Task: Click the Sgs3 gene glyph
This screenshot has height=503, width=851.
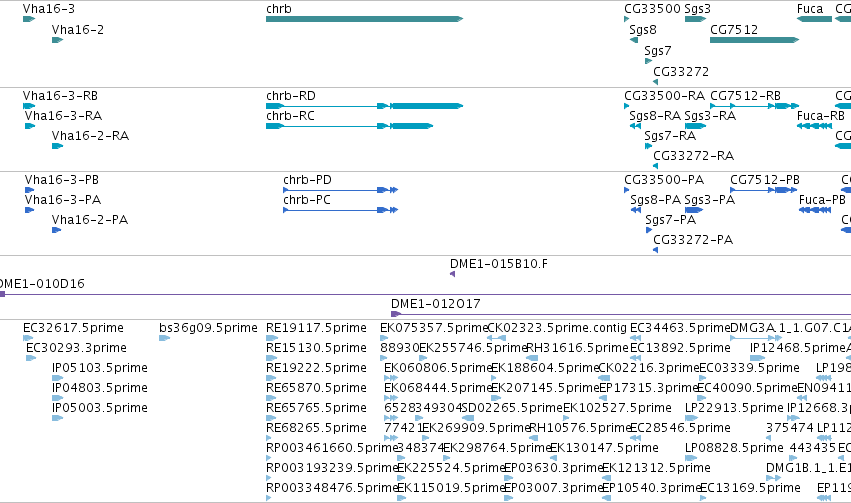Action: [x=695, y=19]
